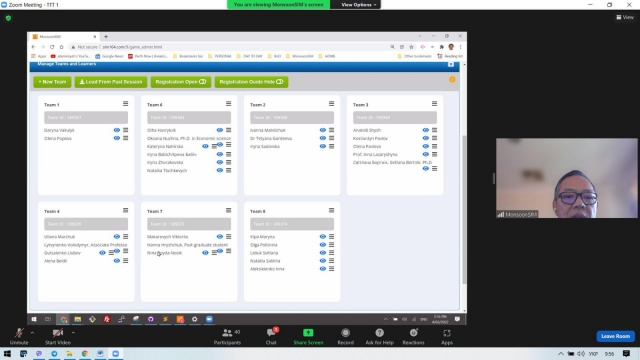Click the Share Screen icon
This screenshot has width=640, height=360.
tap(308, 333)
